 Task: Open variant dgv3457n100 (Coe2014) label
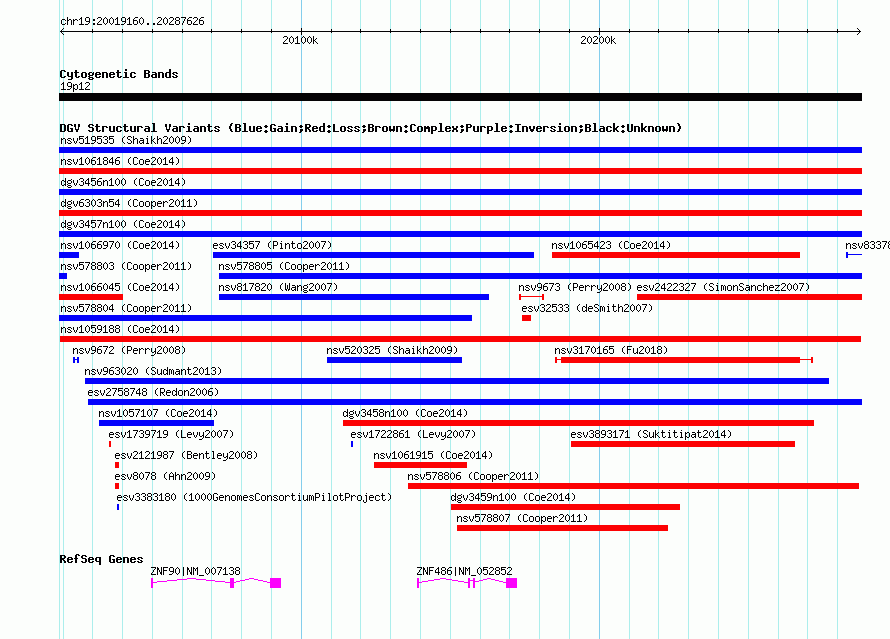[x=123, y=224]
